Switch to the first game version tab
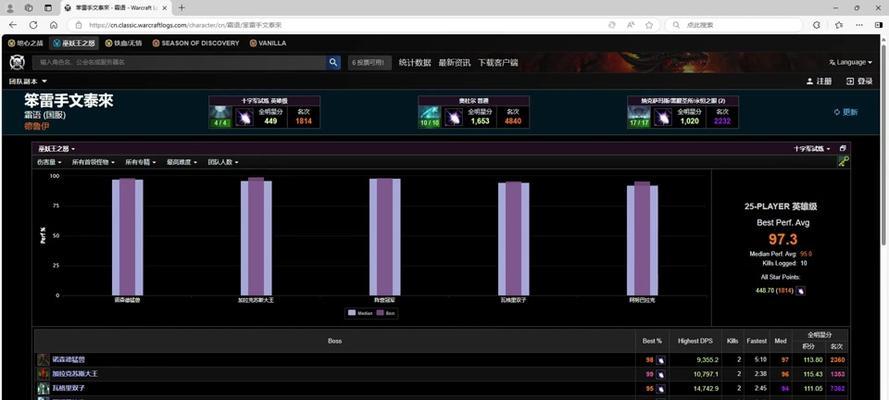 (x=26, y=43)
